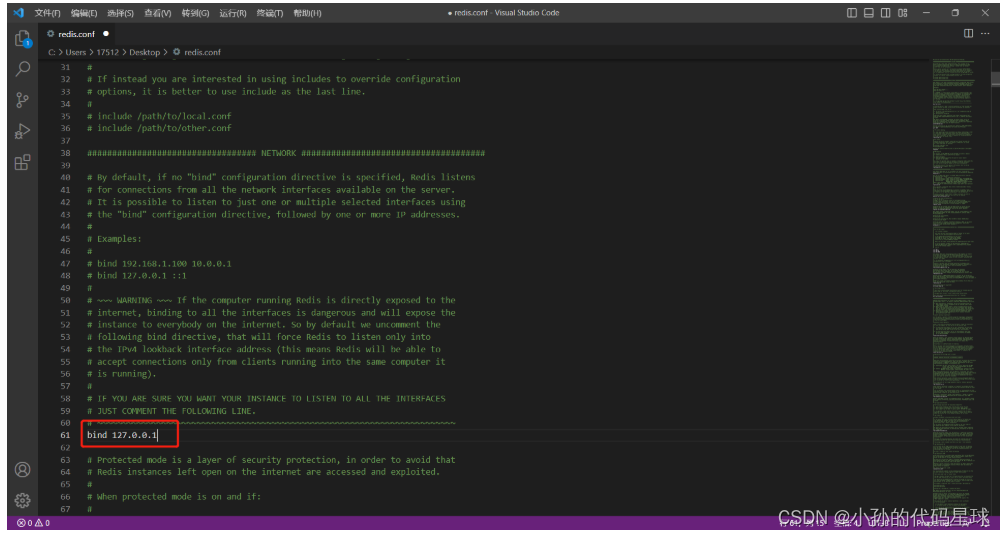This screenshot has width=1006, height=537.
Task: Open the Manage gear menu
Action: coord(22,500)
